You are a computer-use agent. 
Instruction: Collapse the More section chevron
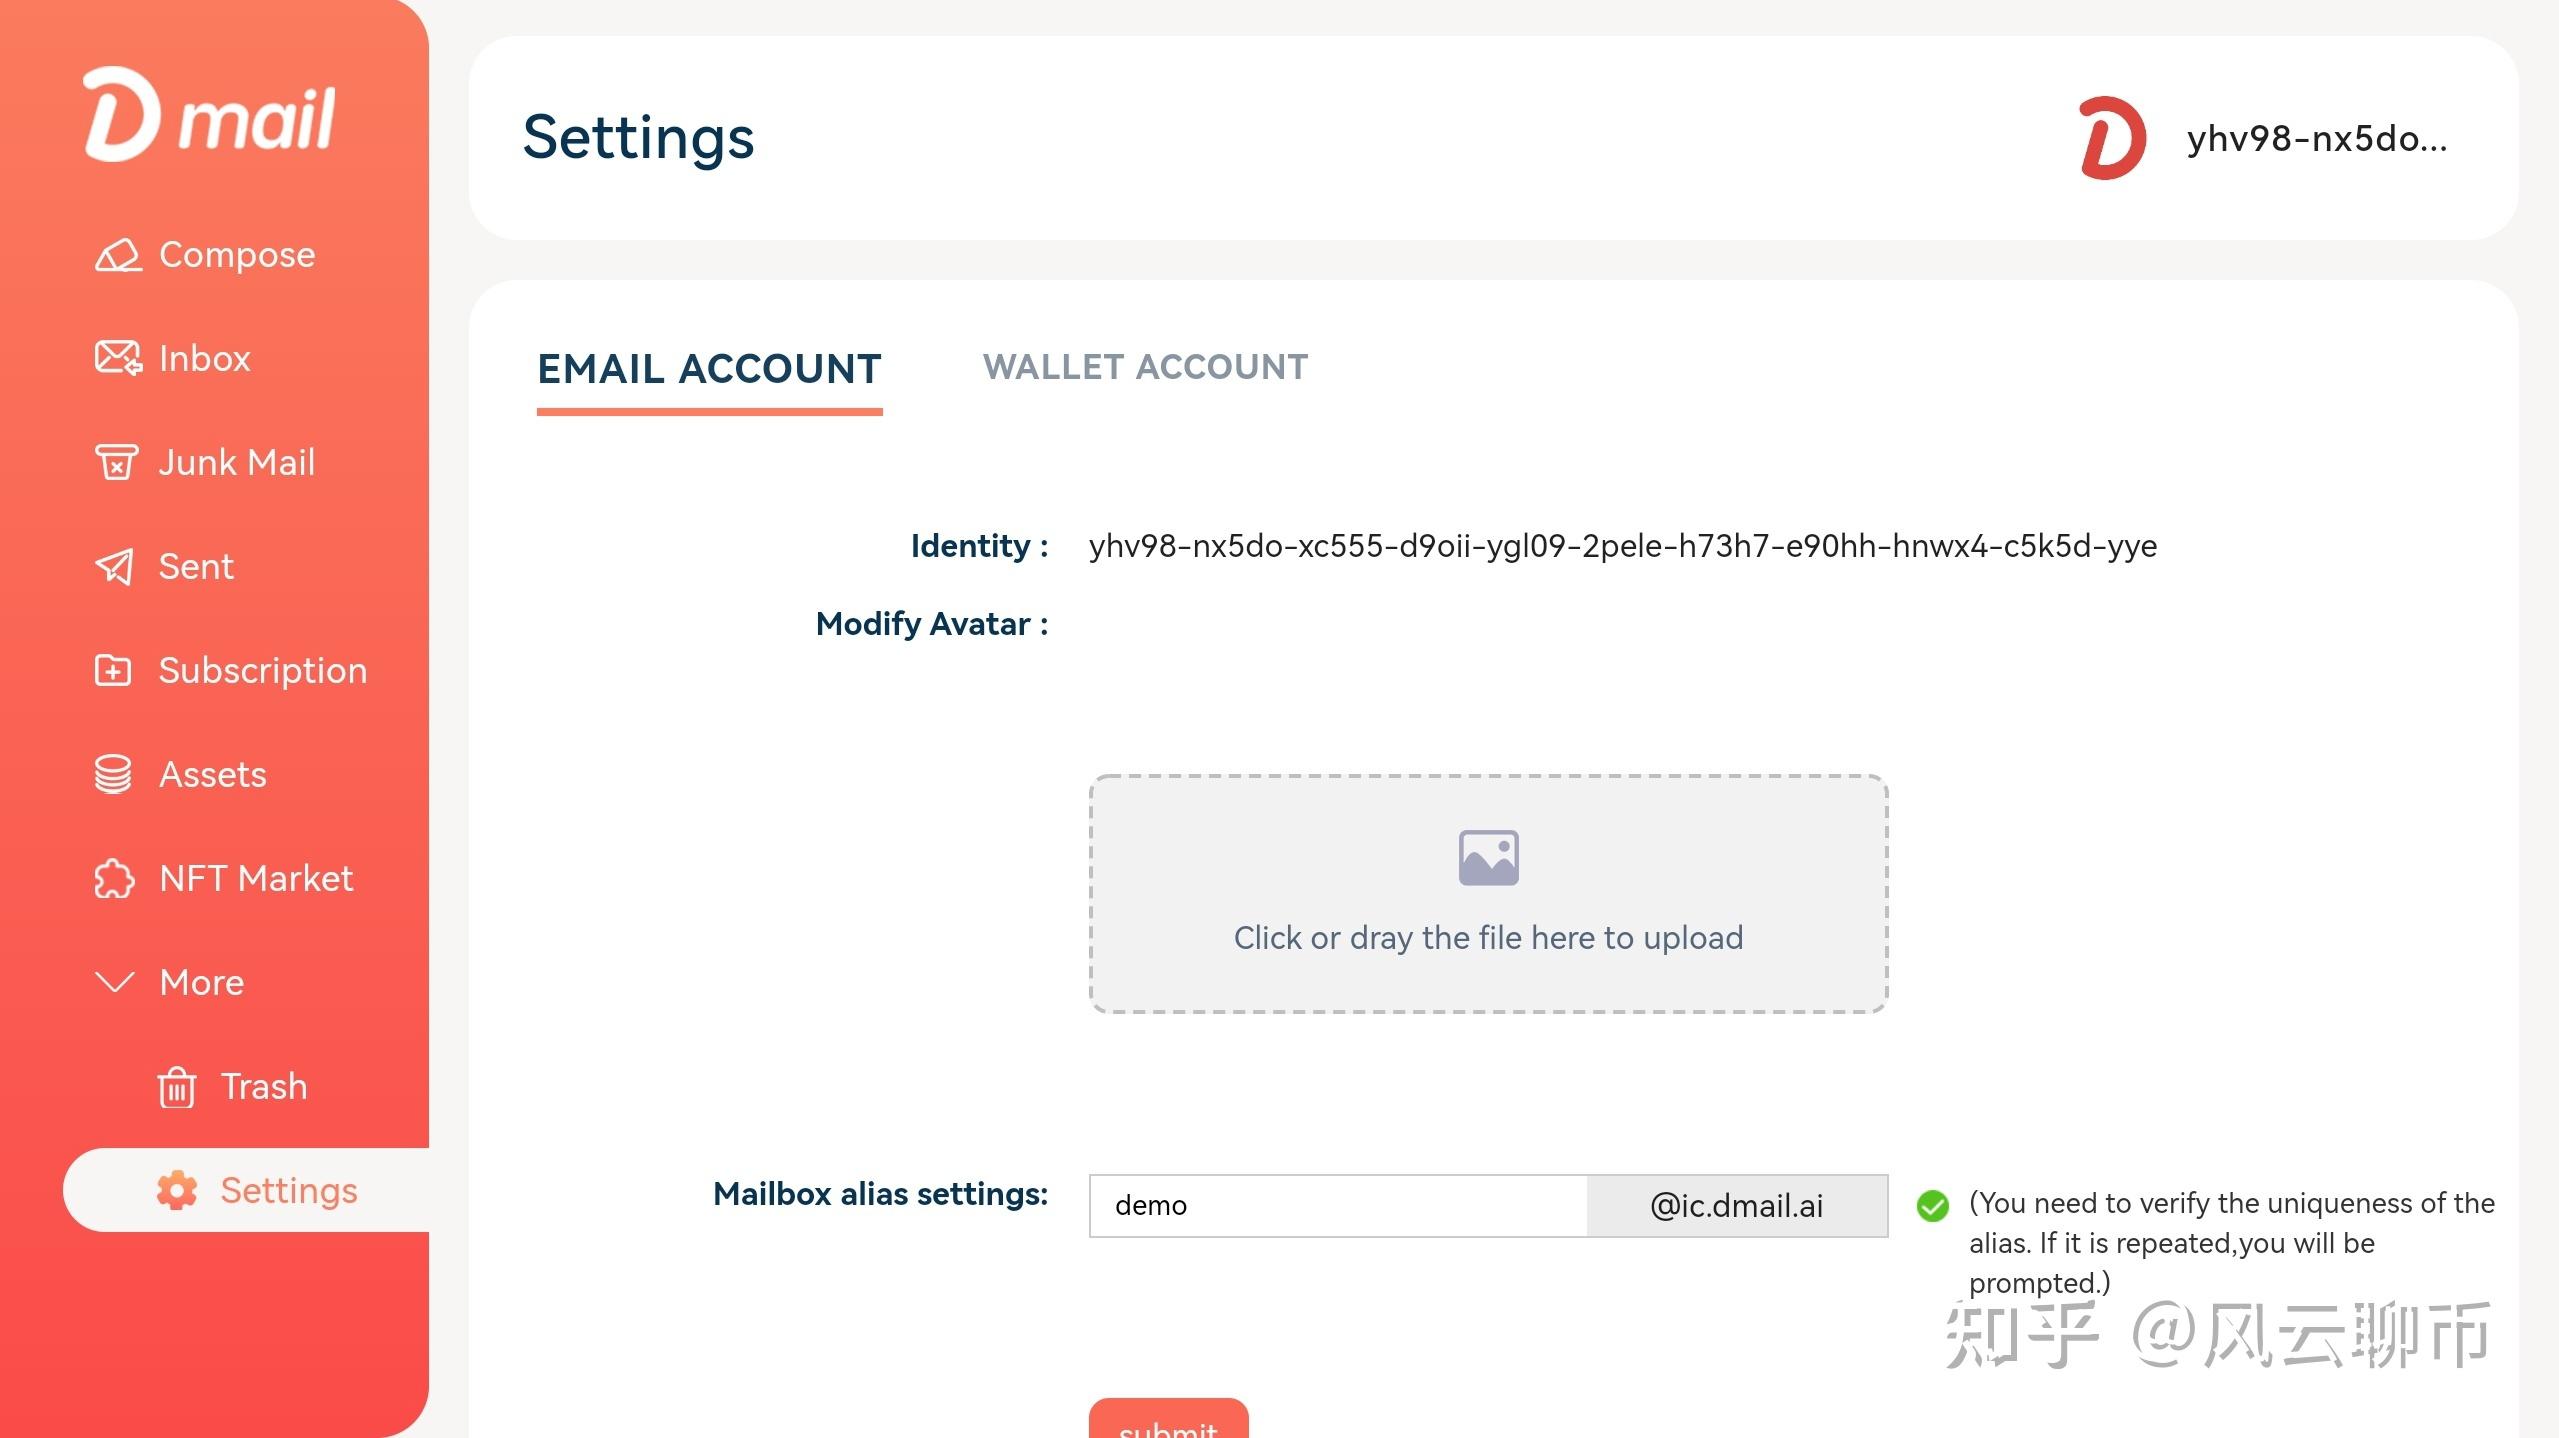click(115, 982)
